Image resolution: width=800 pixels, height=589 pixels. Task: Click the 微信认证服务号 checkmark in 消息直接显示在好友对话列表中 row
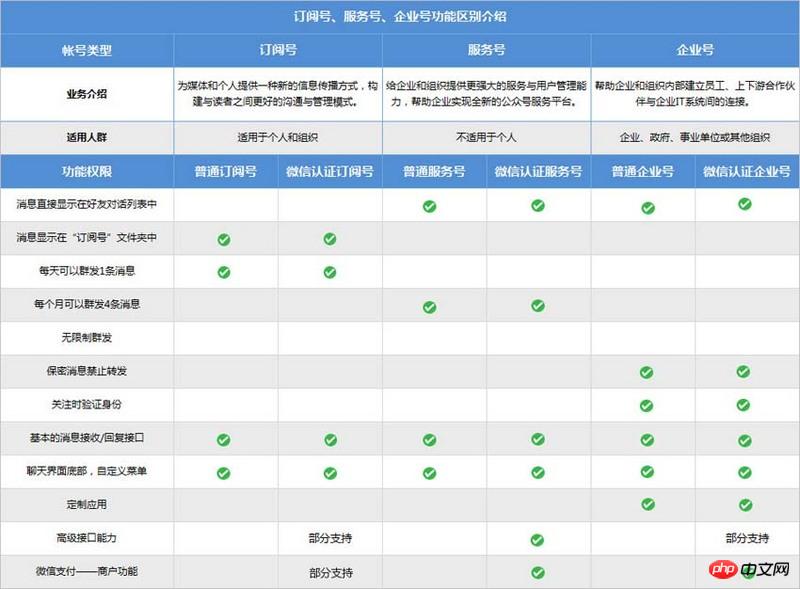tap(538, 205)
